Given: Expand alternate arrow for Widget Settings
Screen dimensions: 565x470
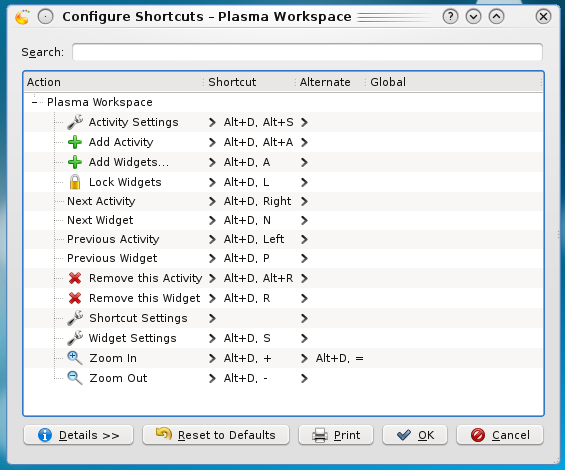Looking at the screenshot, I should (x=304, y=338).
